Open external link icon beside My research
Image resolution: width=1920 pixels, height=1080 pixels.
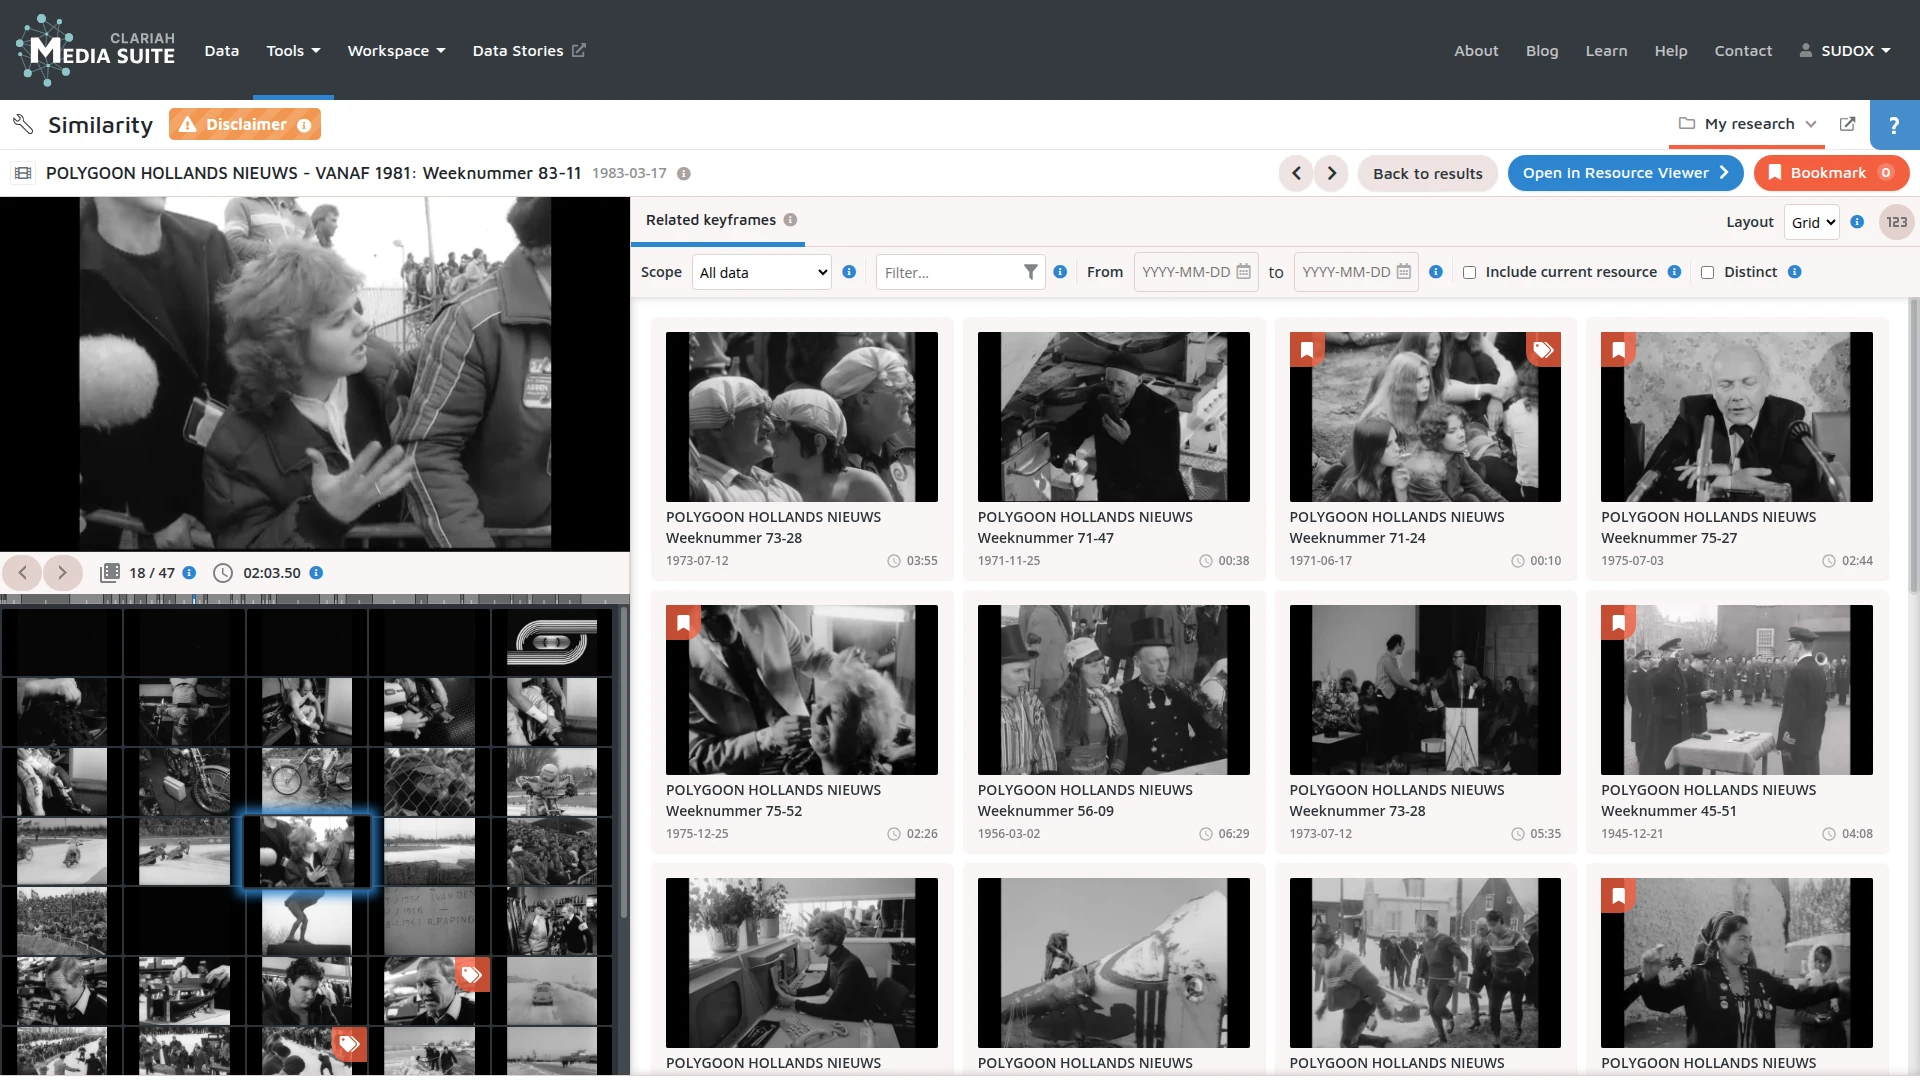click(x=1847, y=124)
